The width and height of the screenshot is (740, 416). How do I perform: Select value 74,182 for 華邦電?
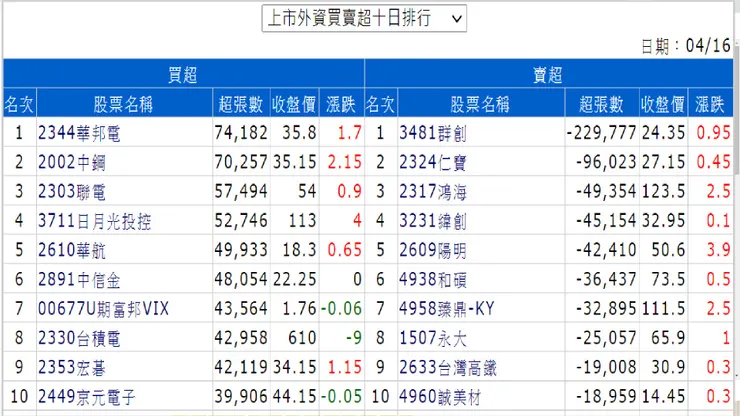241,133
